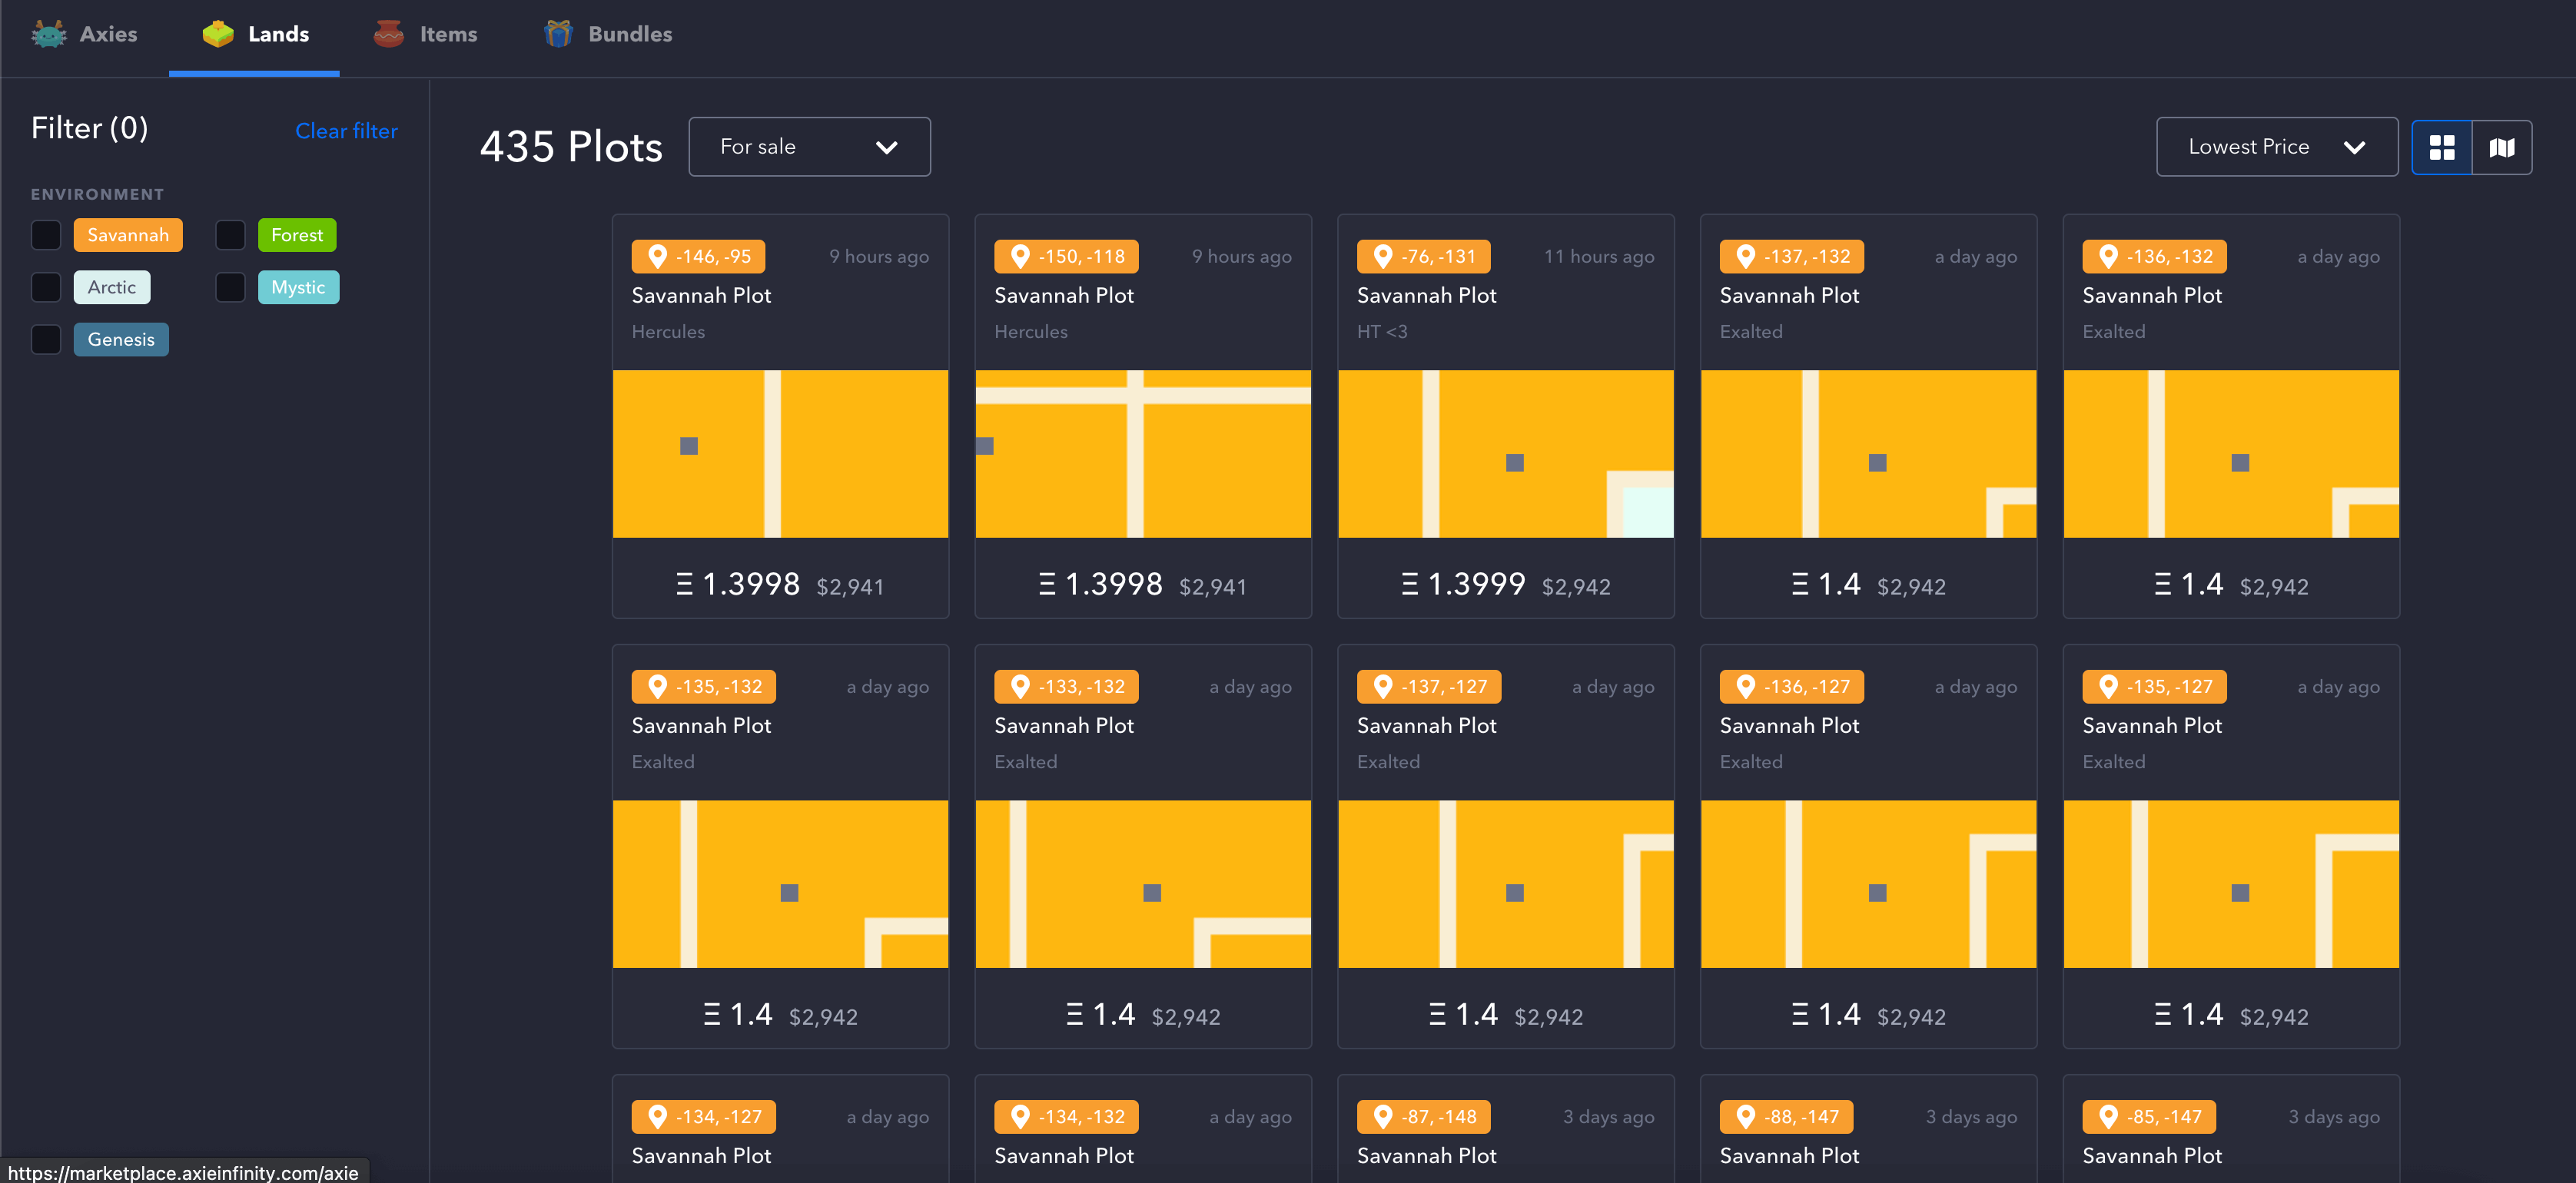Tick the Genesis environment checkbox

46,339
